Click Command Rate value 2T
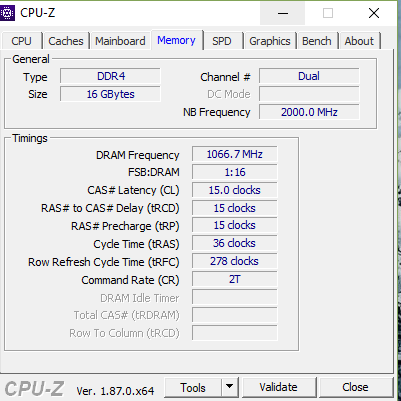Viewport: 401px width, 401px height. [x=235, y=279]
